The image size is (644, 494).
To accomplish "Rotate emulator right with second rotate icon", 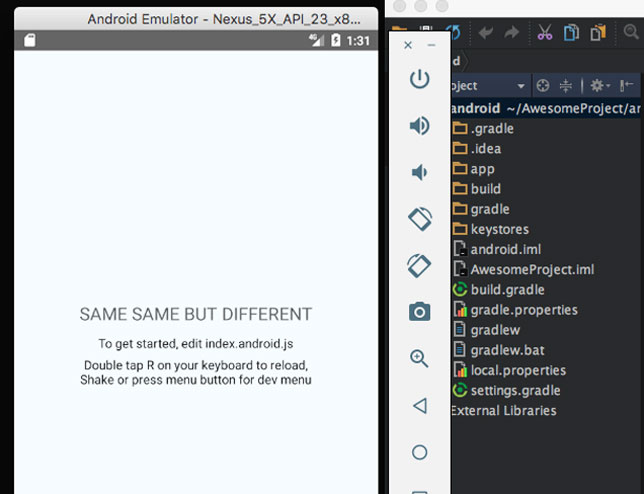I will point(419,266).
